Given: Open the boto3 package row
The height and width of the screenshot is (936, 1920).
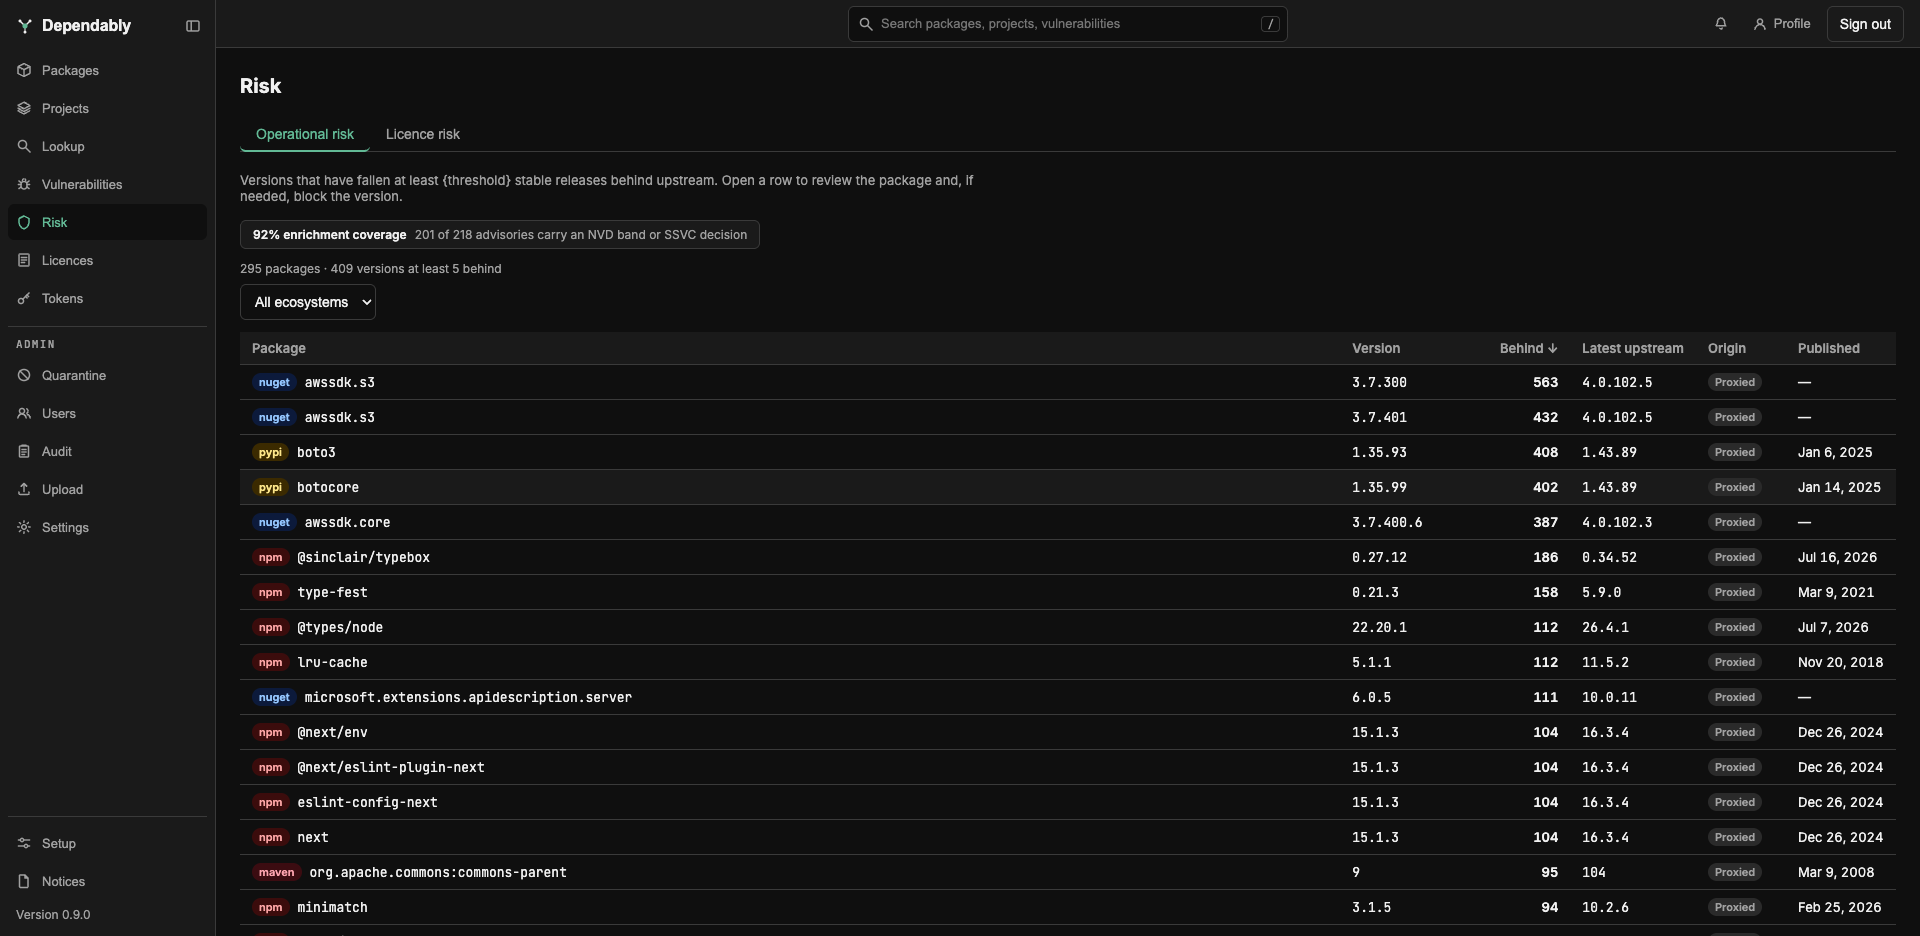Looking at the screenshot, I should point(1068,452).
